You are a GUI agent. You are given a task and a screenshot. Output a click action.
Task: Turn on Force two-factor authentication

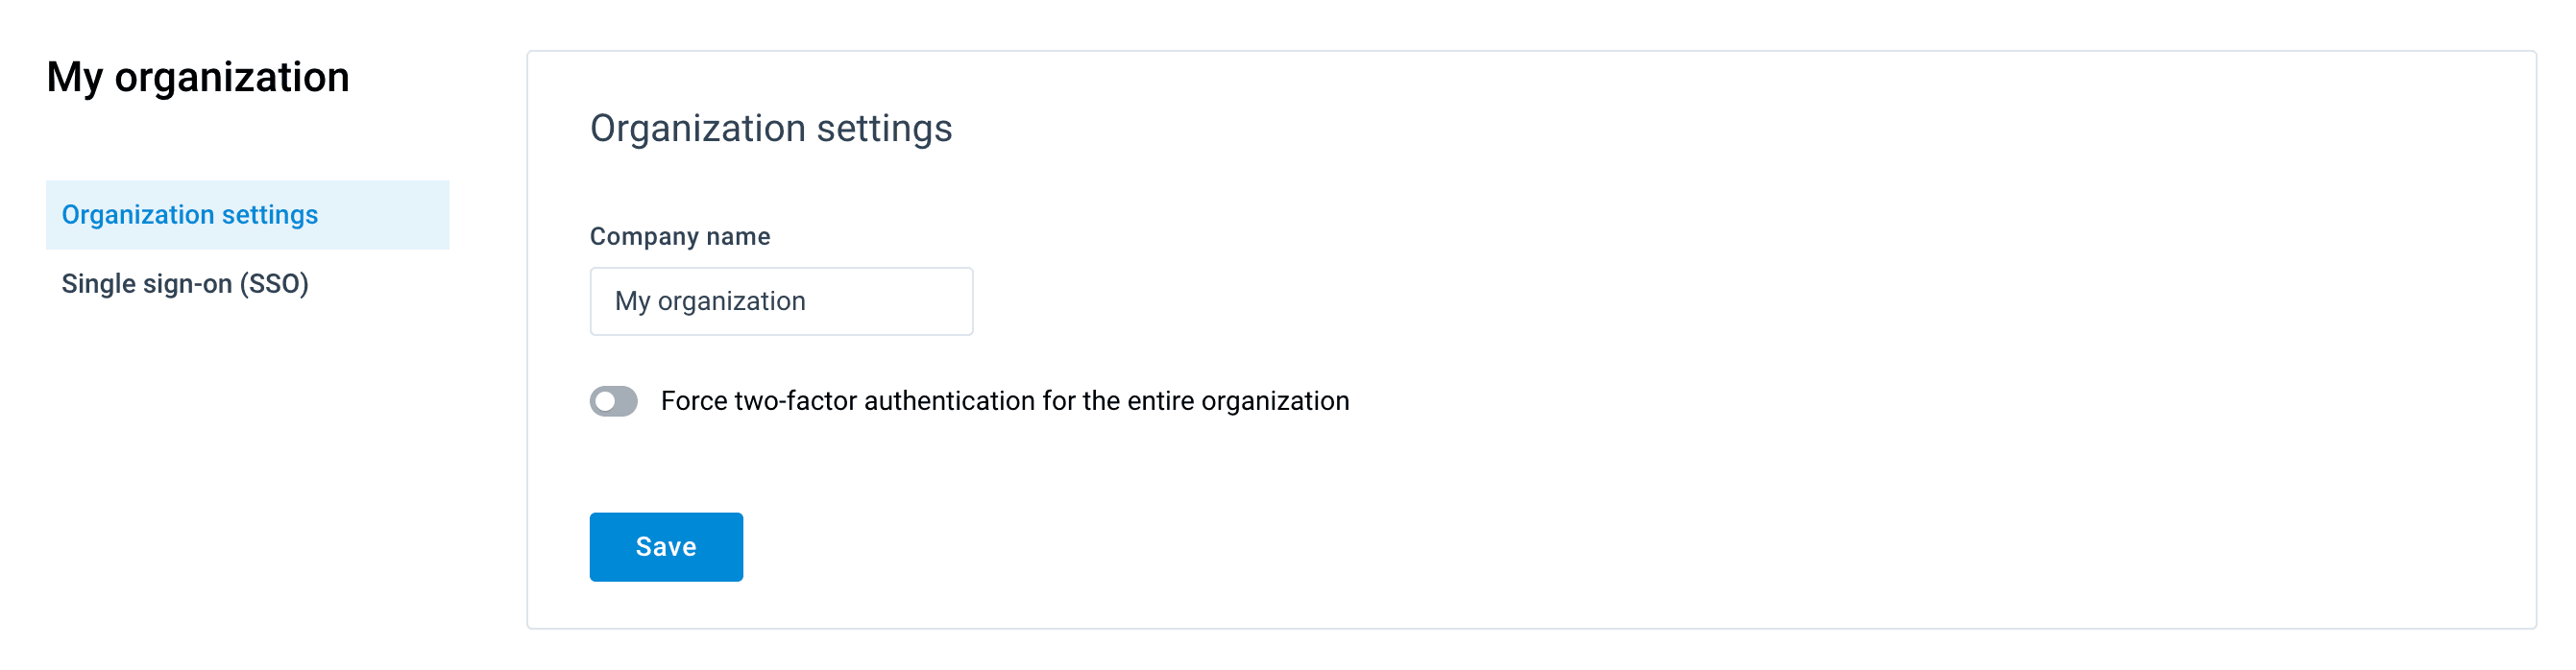[613, 401]
